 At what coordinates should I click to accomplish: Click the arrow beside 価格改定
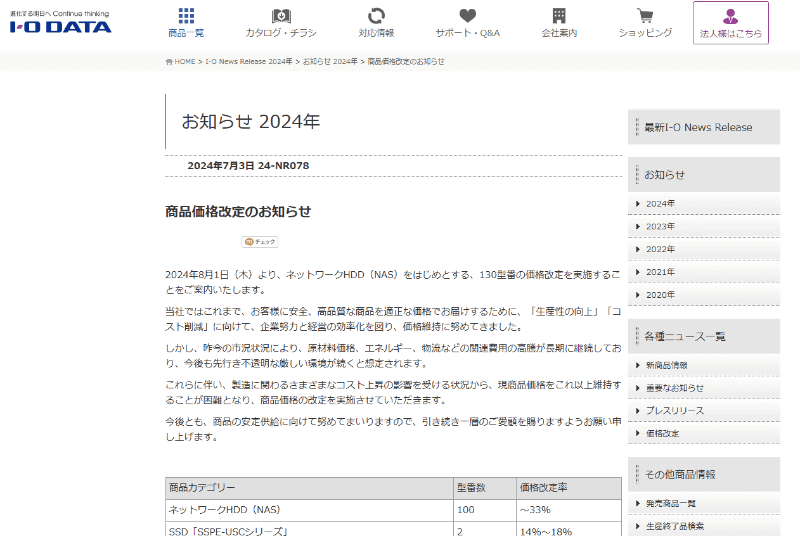(x=638, y=433)
